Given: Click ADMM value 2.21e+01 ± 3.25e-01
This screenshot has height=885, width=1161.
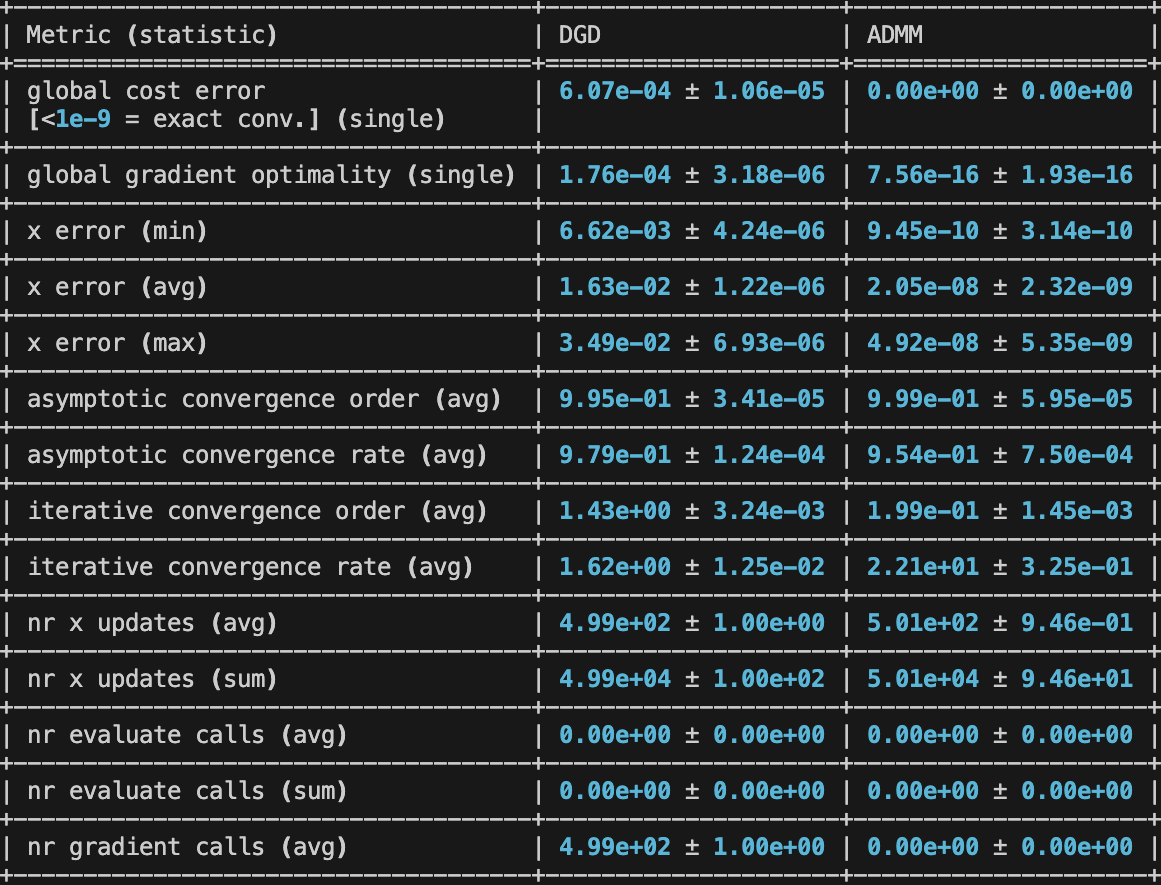Looking at the screenshot, I should (1000, 567).
